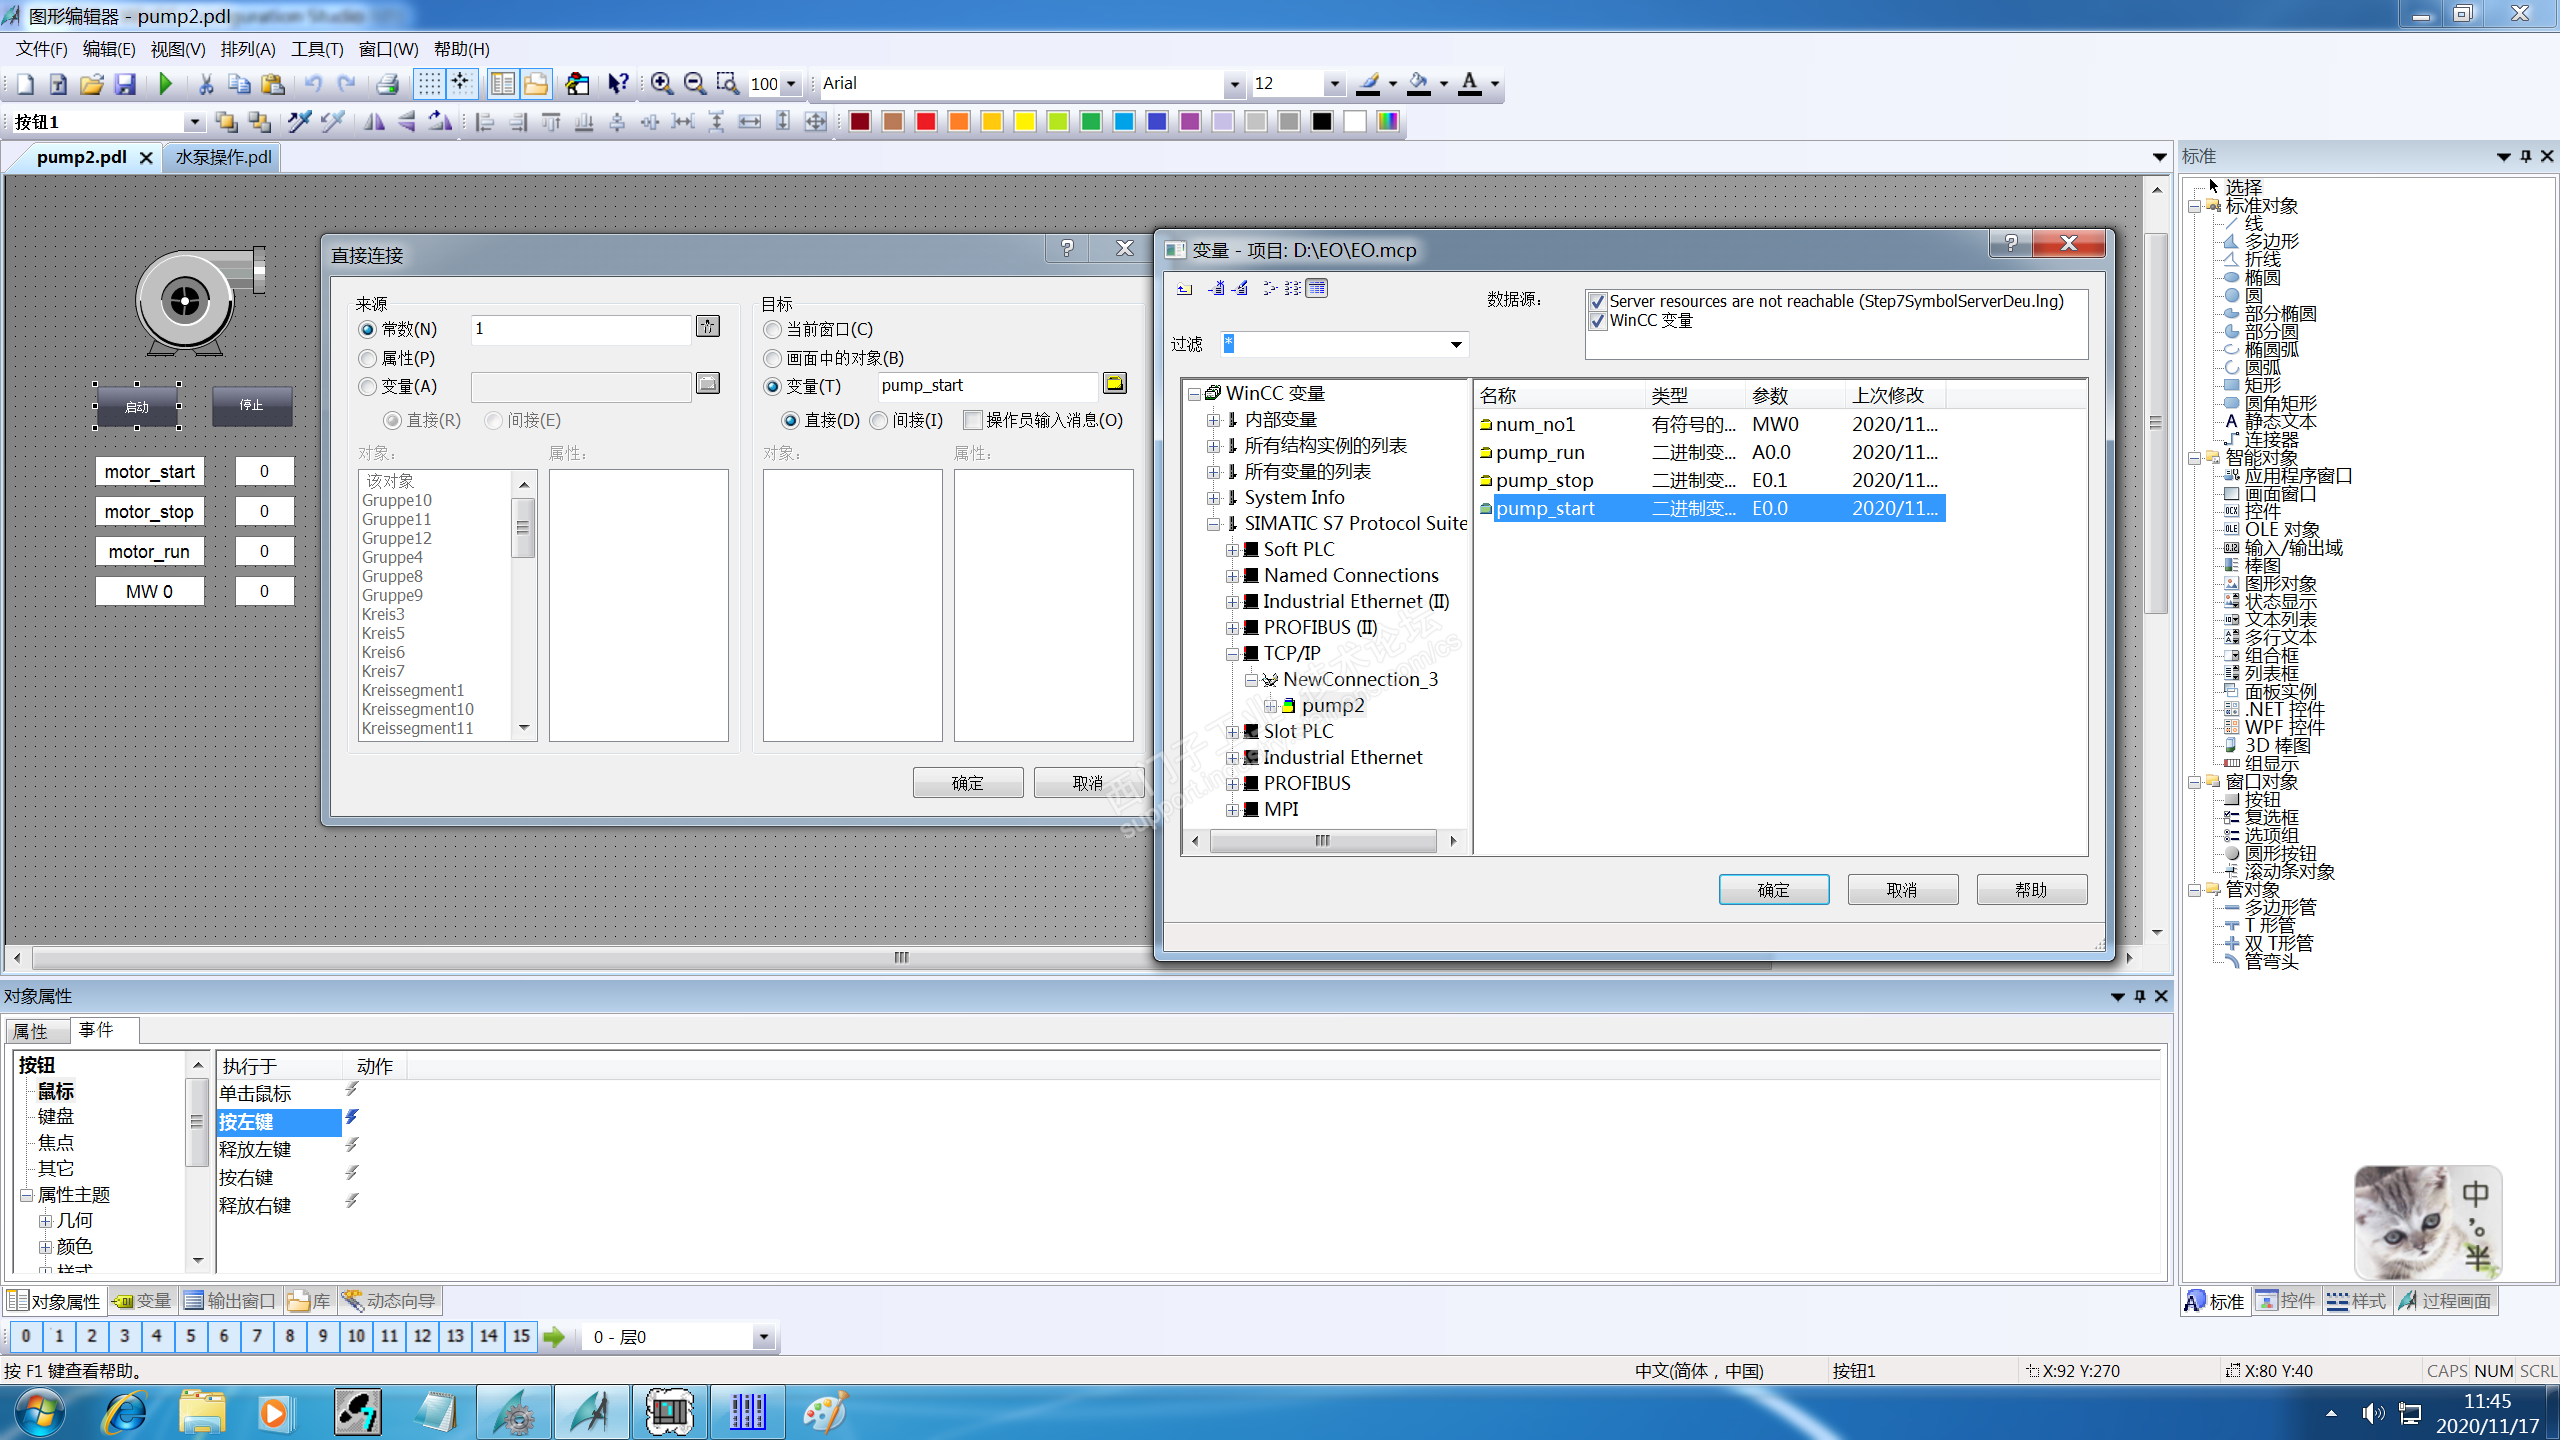Click the font color A icon
Viewport: 2560px width, 1440px height.
pos(1469,84)
